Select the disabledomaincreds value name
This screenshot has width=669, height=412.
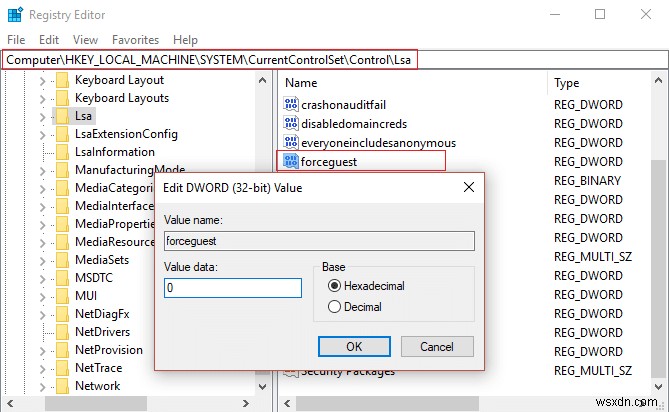pos(354,124)
